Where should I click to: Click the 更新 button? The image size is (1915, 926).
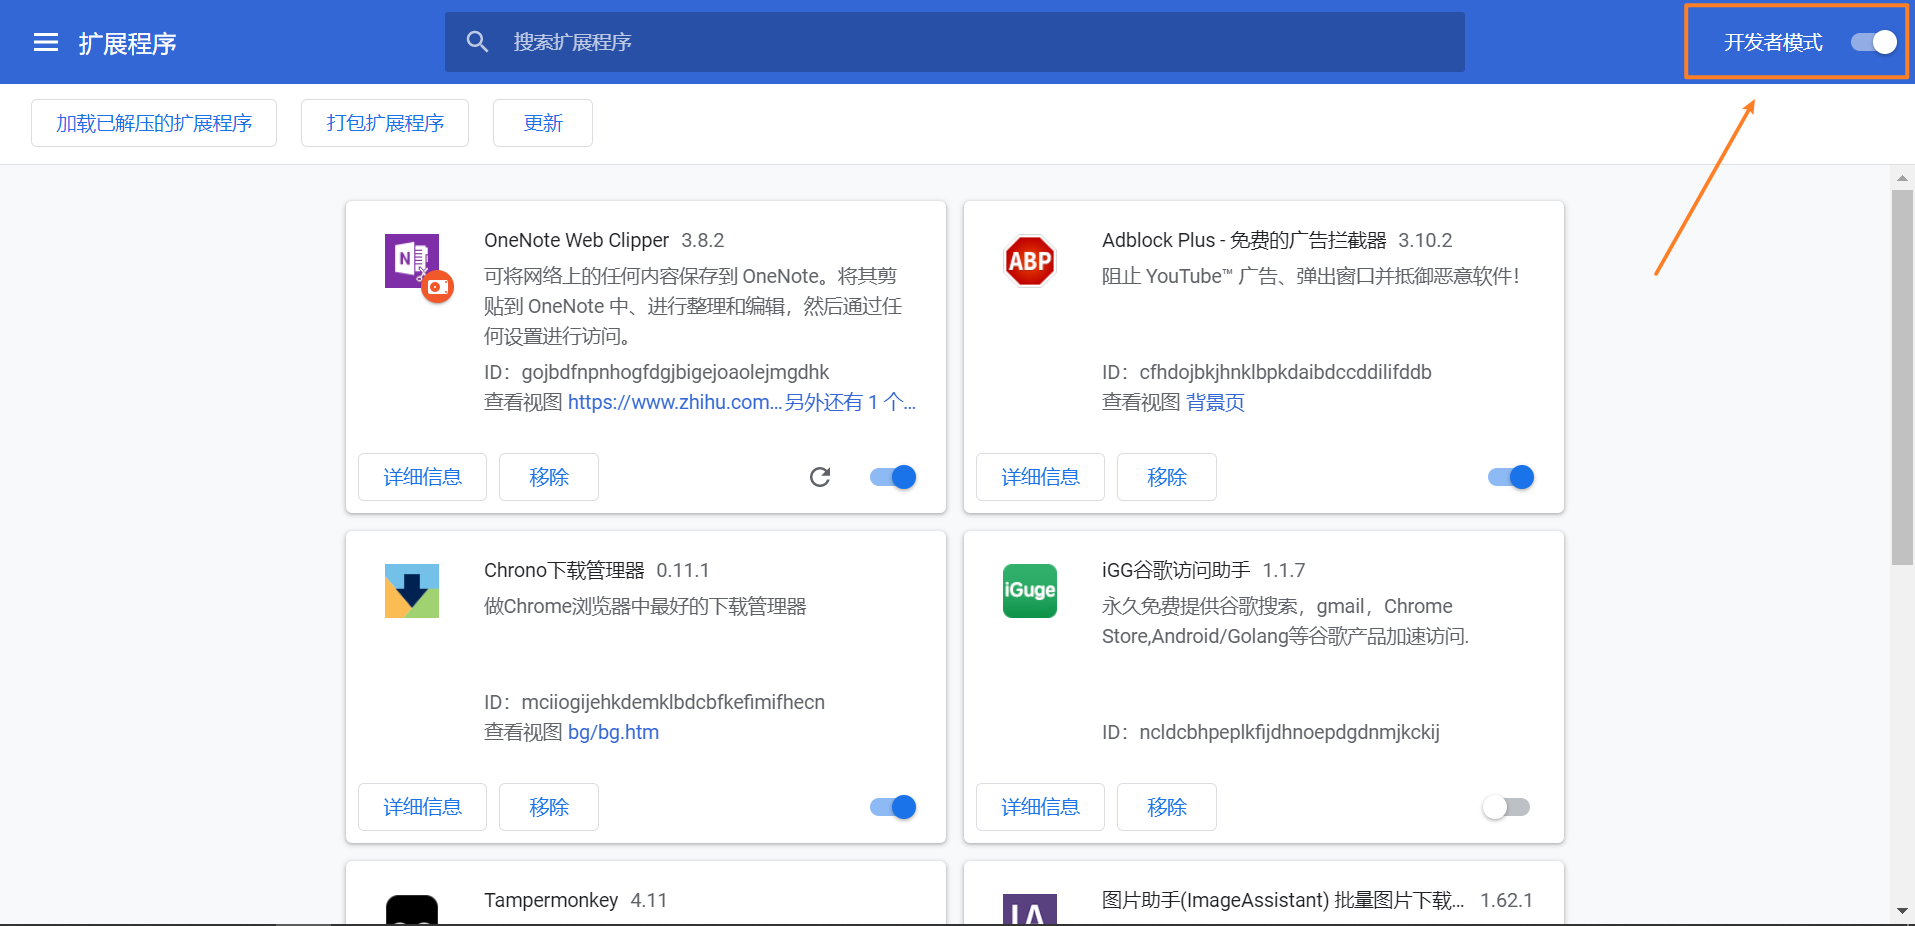(543, 123)
